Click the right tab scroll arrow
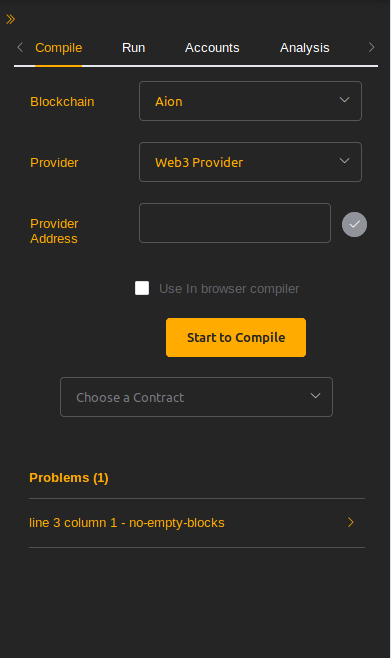 [371, 47]
